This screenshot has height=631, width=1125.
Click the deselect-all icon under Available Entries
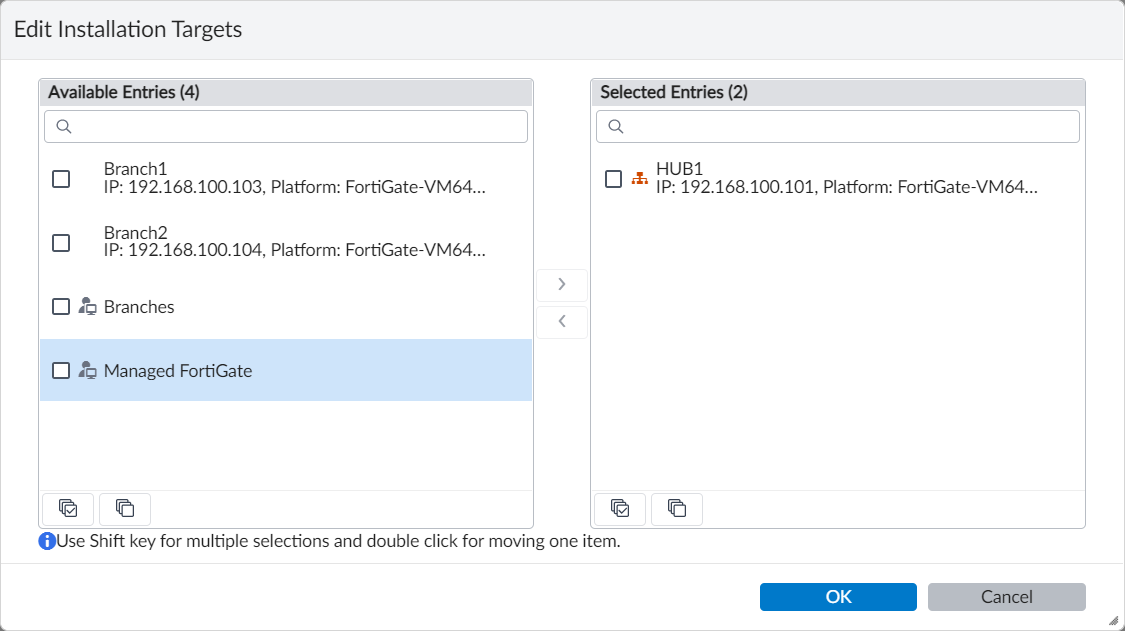(x=125, y=509)
